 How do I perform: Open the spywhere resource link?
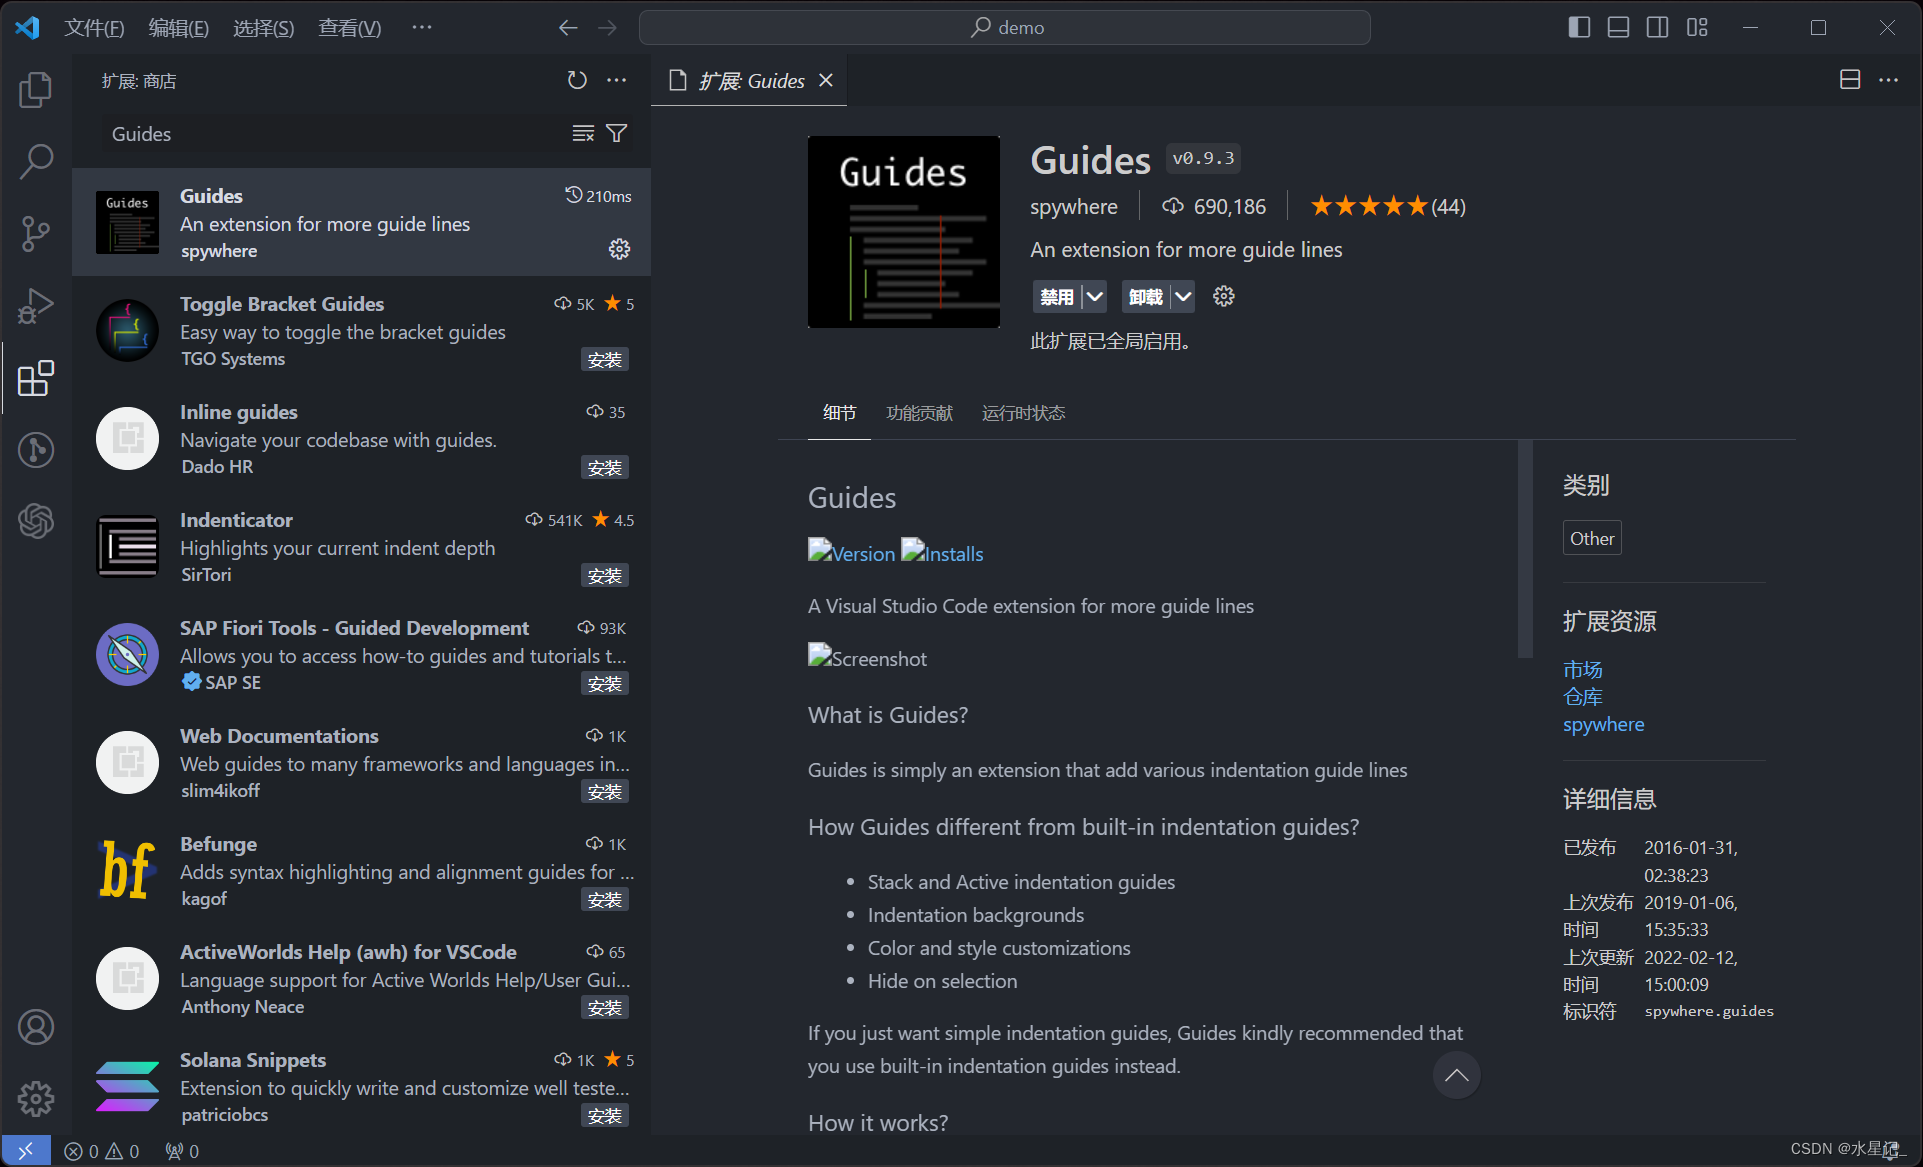pos(1603,724)
